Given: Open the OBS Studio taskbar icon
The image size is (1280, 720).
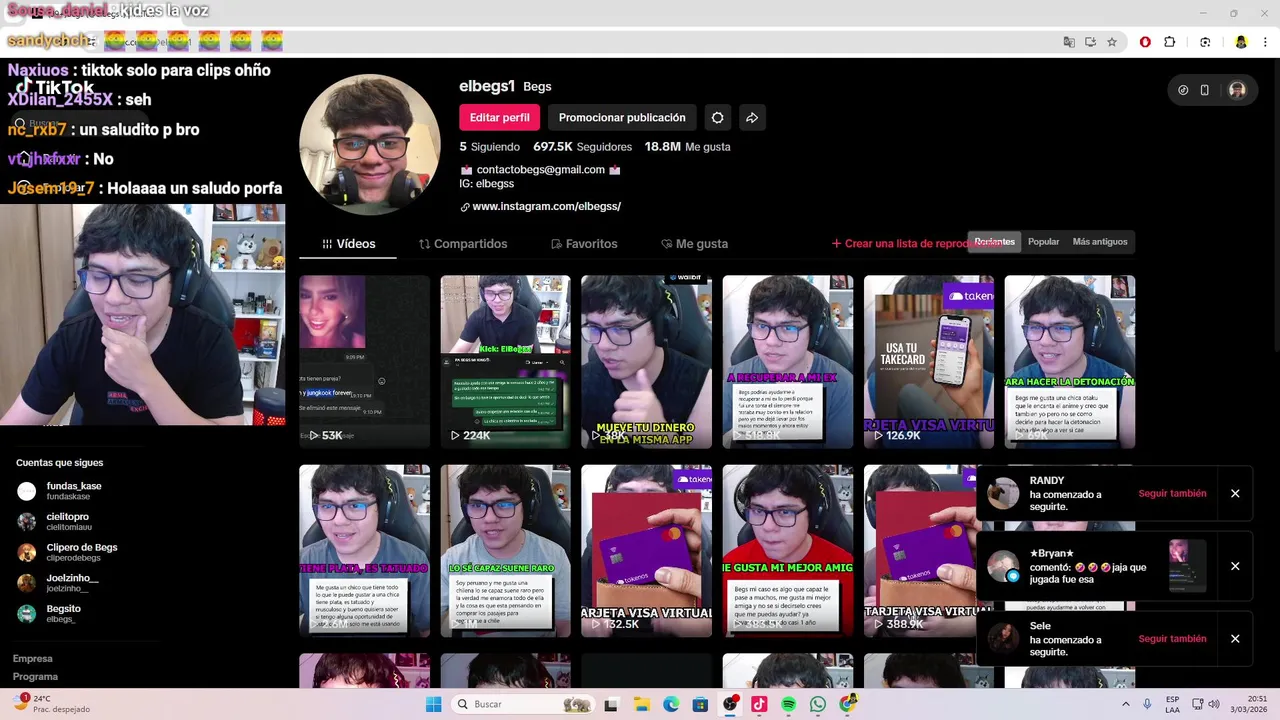Looking at the screenshot, I should (x=730, y=704).
